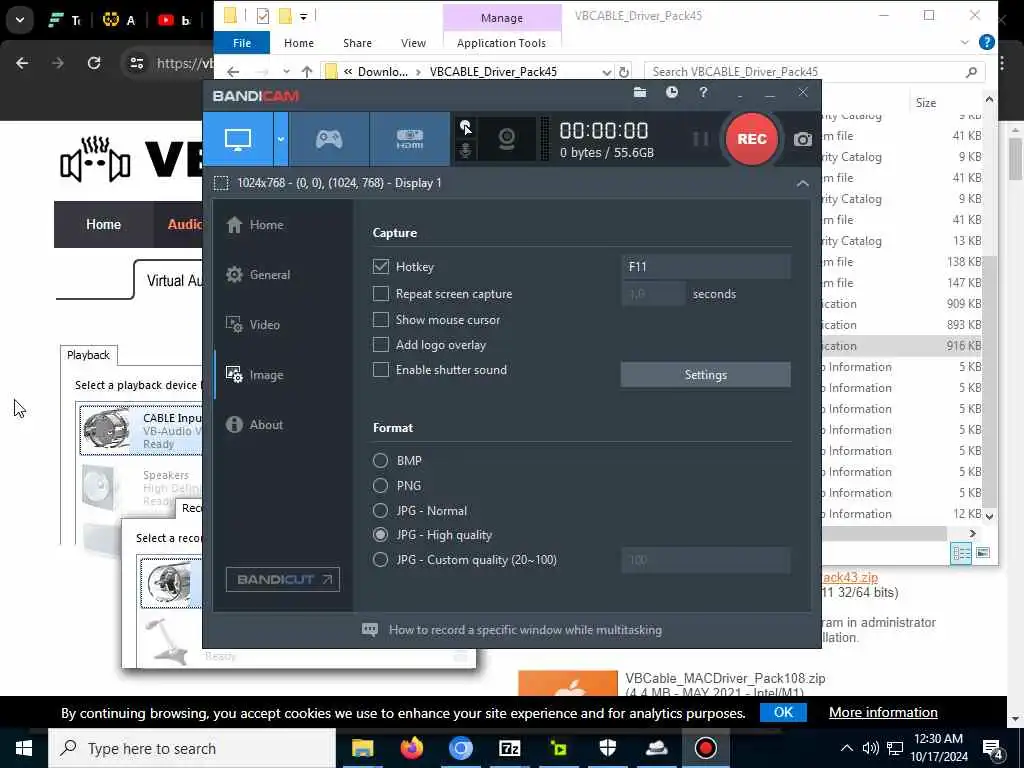
Task: Open Home section in Bandicam sidebar
Action: tap(255, 225)
